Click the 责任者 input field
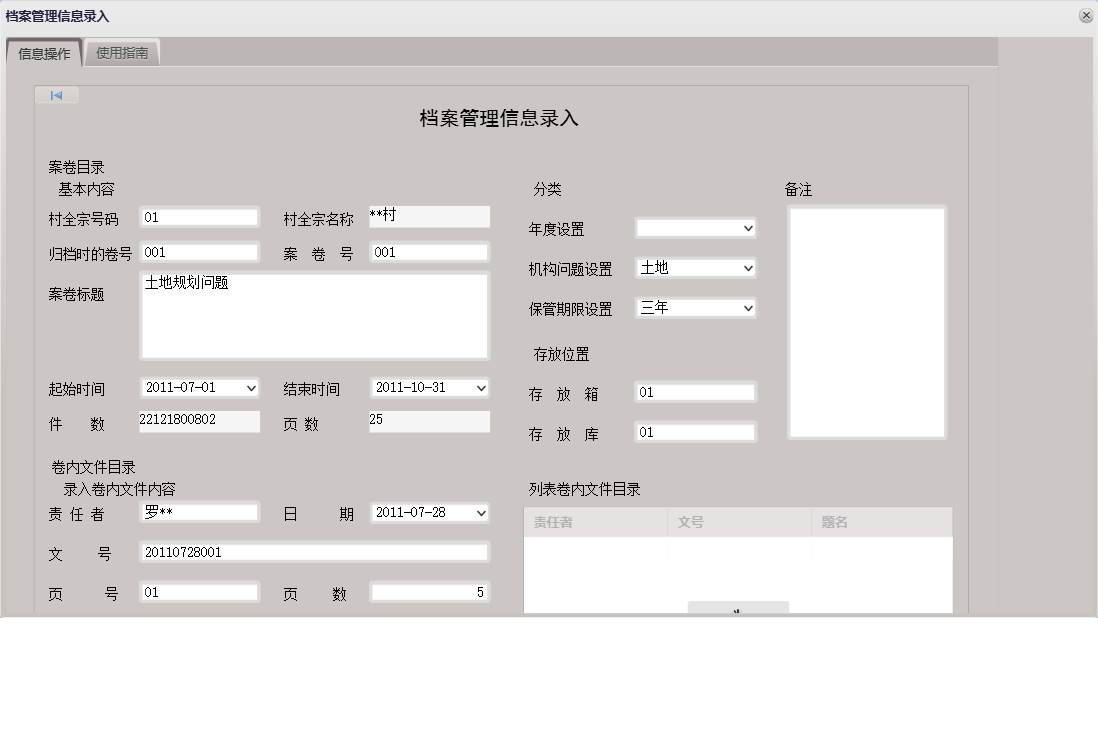Image resolution: width=1098 pixels, height=737 pixels. (x=199, y=512)
